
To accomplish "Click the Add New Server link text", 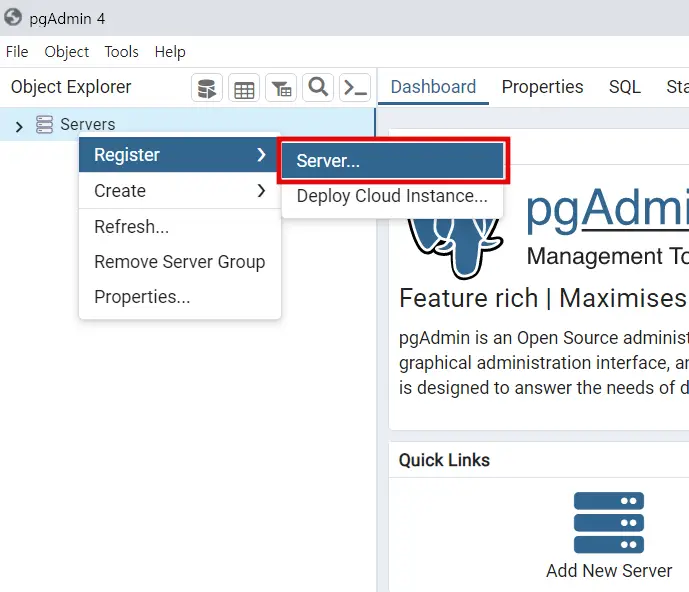I will pyautogui.click(x=609, y=571).
